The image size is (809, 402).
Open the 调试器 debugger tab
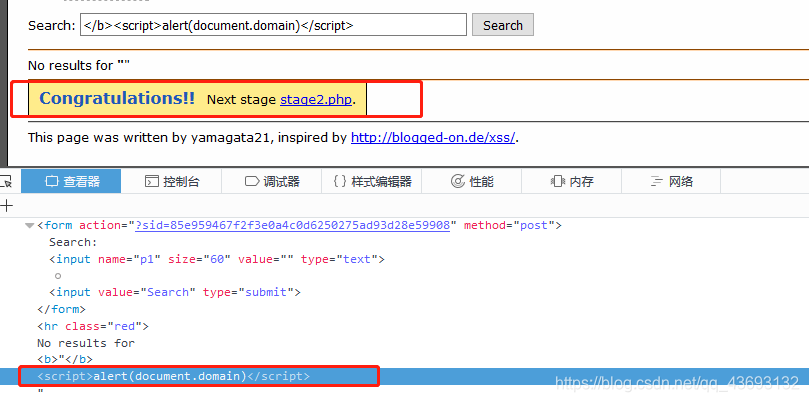(x=271, y=181)
